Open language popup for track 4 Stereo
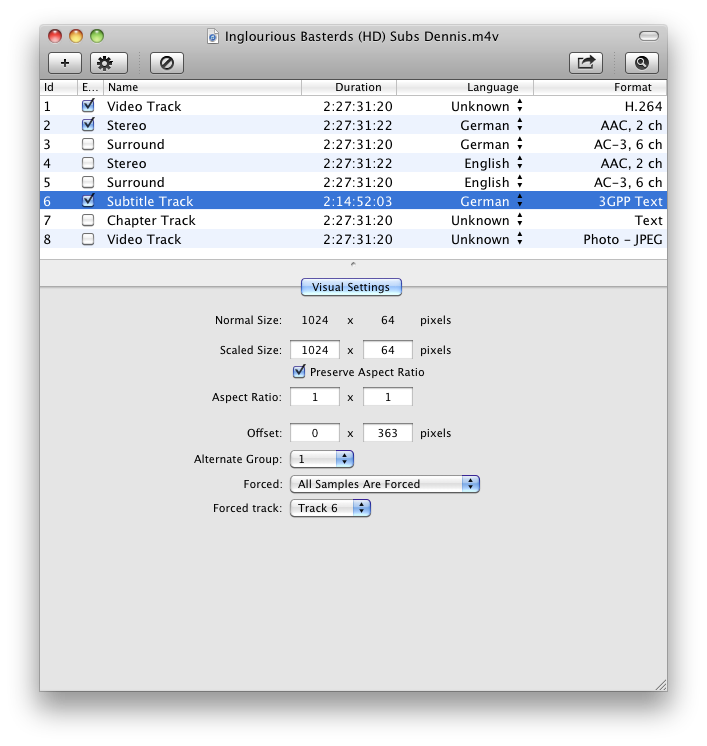The image size is (707, 746). coord(520,163)
